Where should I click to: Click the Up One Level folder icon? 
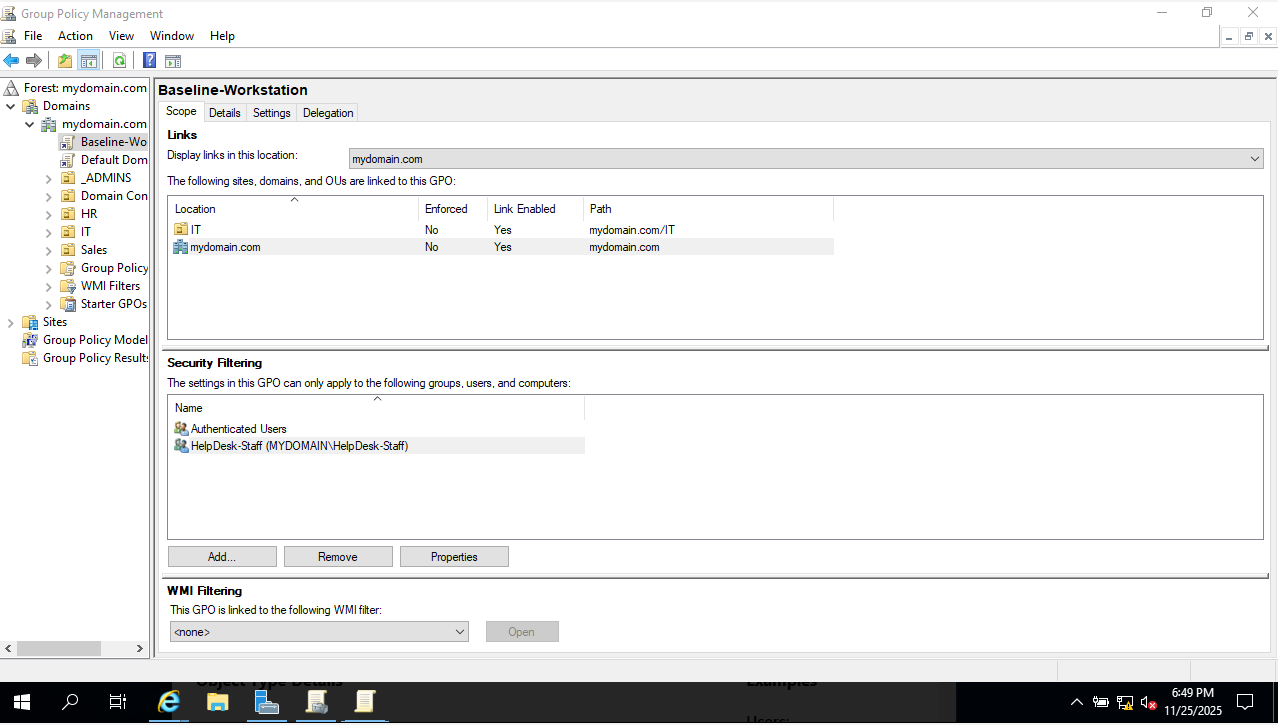(x=65, y=61)
